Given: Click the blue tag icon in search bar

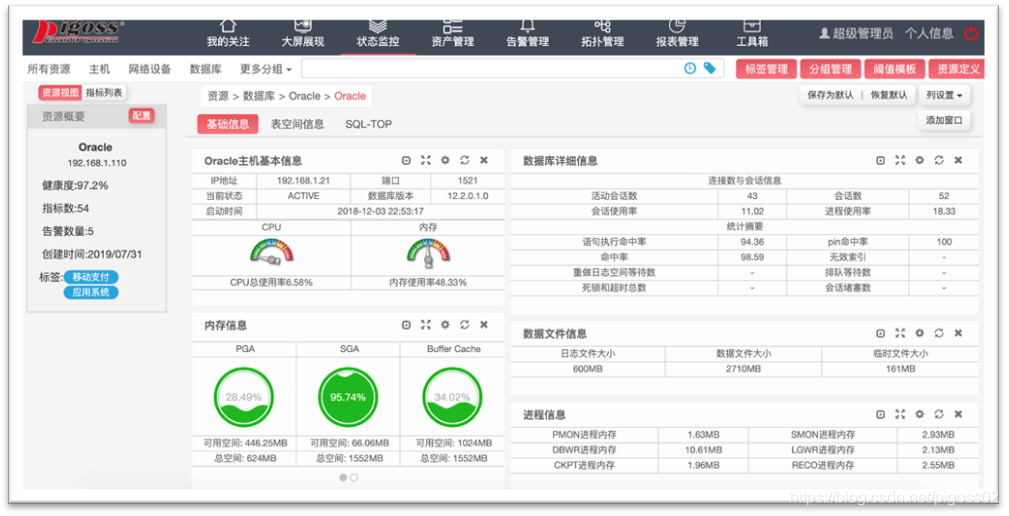Looking at the screenshot, I should click(710, 68).
